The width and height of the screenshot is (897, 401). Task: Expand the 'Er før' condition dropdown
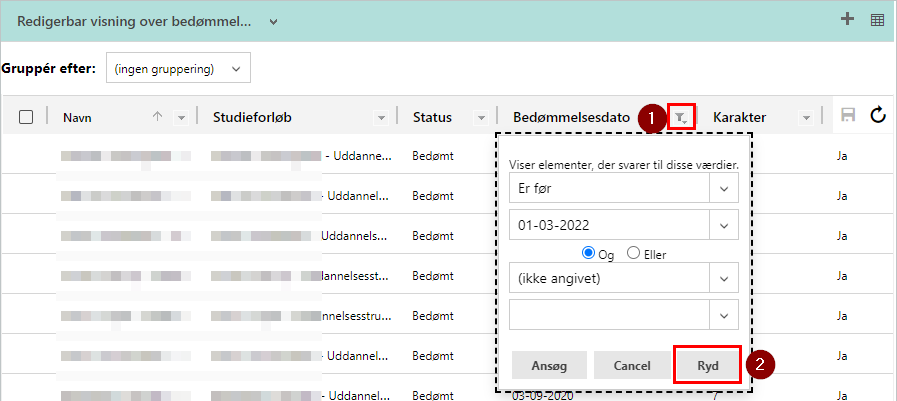tap(723, 187)
